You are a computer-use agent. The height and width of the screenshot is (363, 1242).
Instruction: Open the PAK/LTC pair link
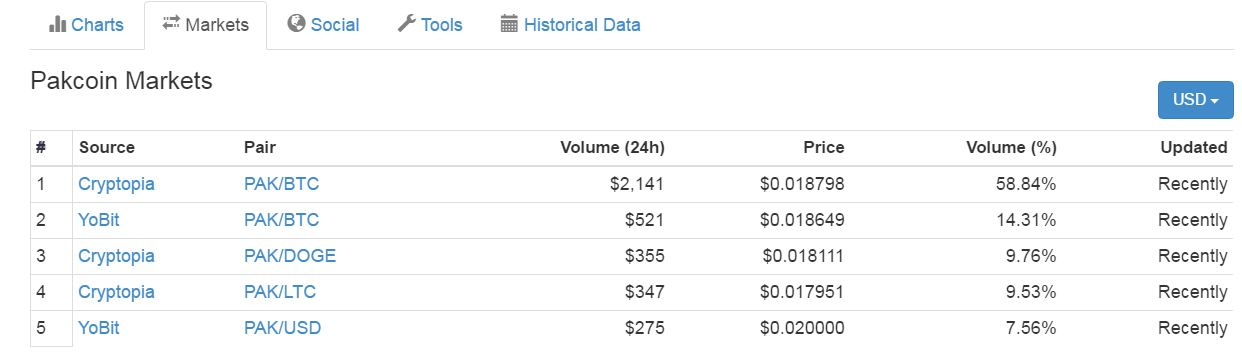[x=281, y=292]
